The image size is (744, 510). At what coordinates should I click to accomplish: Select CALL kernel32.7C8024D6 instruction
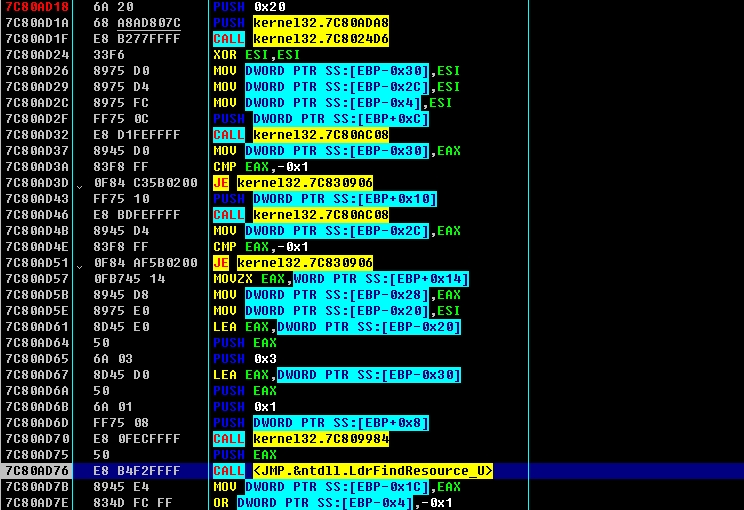[301, 39]
